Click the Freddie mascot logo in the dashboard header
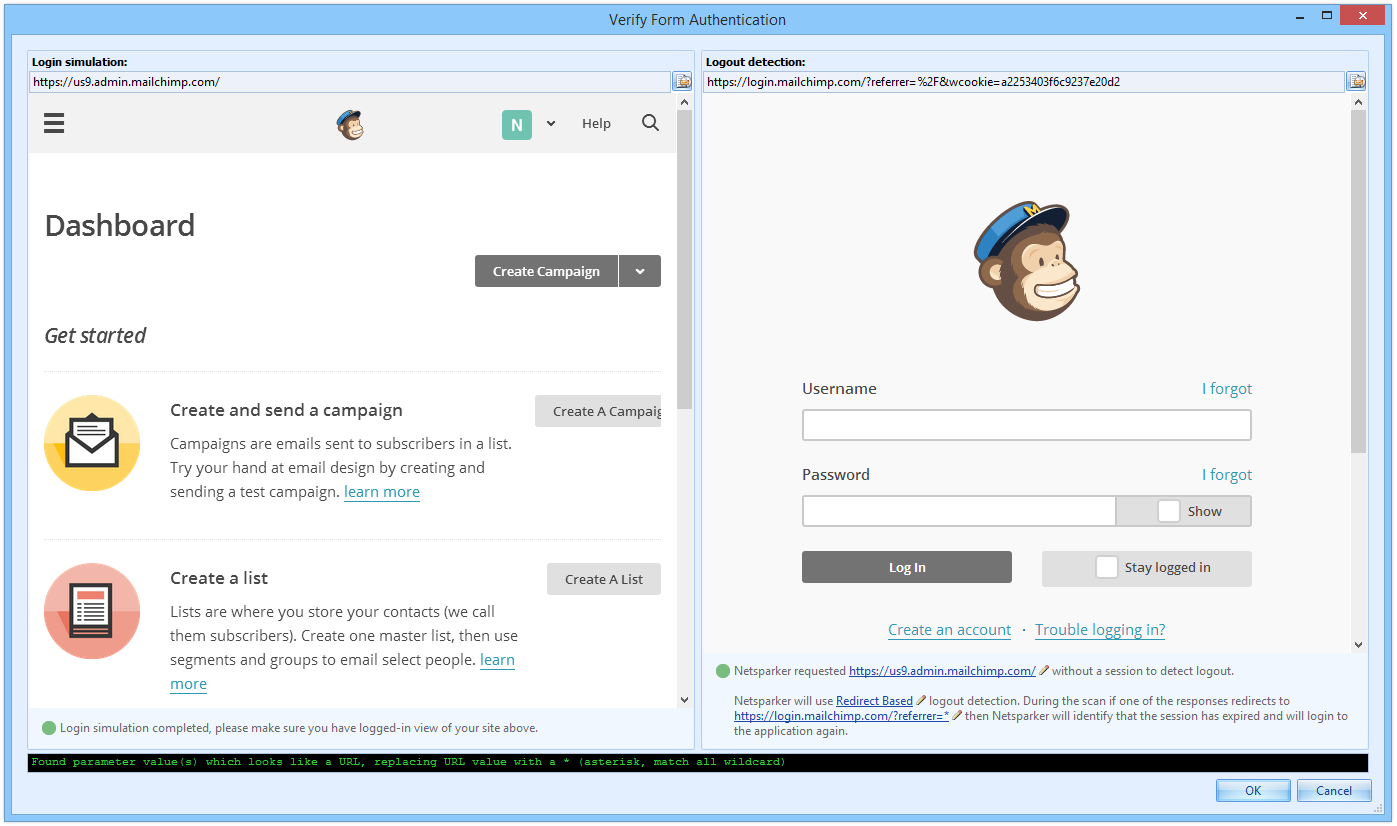This screenshot has width=1397, height=826. pos(351,123)
